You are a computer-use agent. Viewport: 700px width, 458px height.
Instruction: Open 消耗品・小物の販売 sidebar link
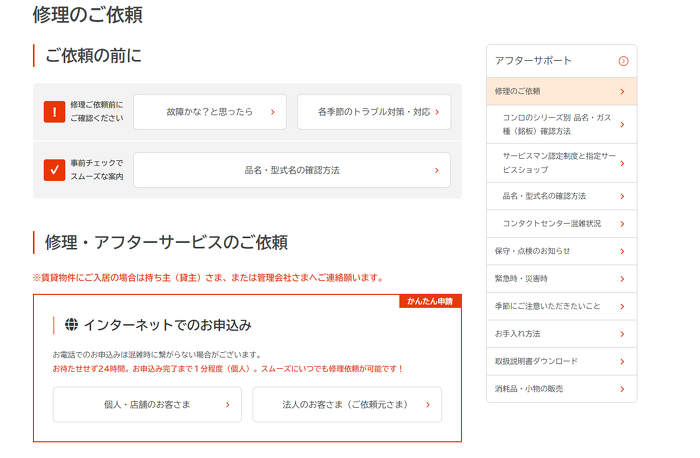[560, 388]
